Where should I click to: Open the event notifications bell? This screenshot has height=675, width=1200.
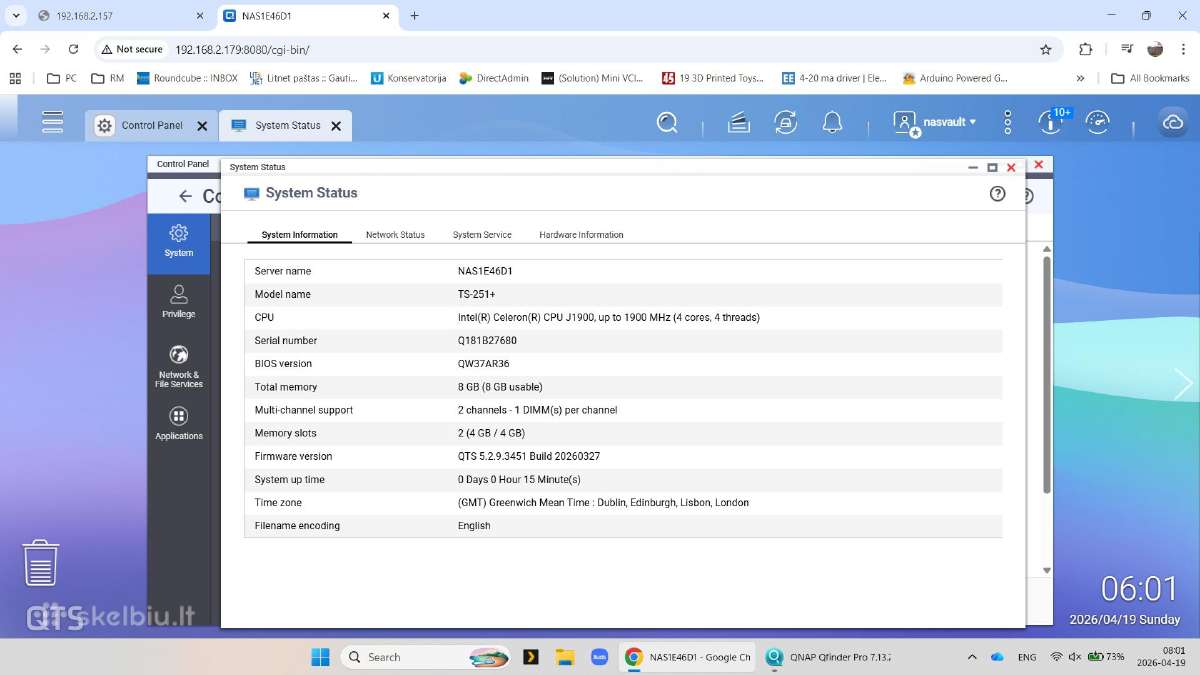coord(832,122)
